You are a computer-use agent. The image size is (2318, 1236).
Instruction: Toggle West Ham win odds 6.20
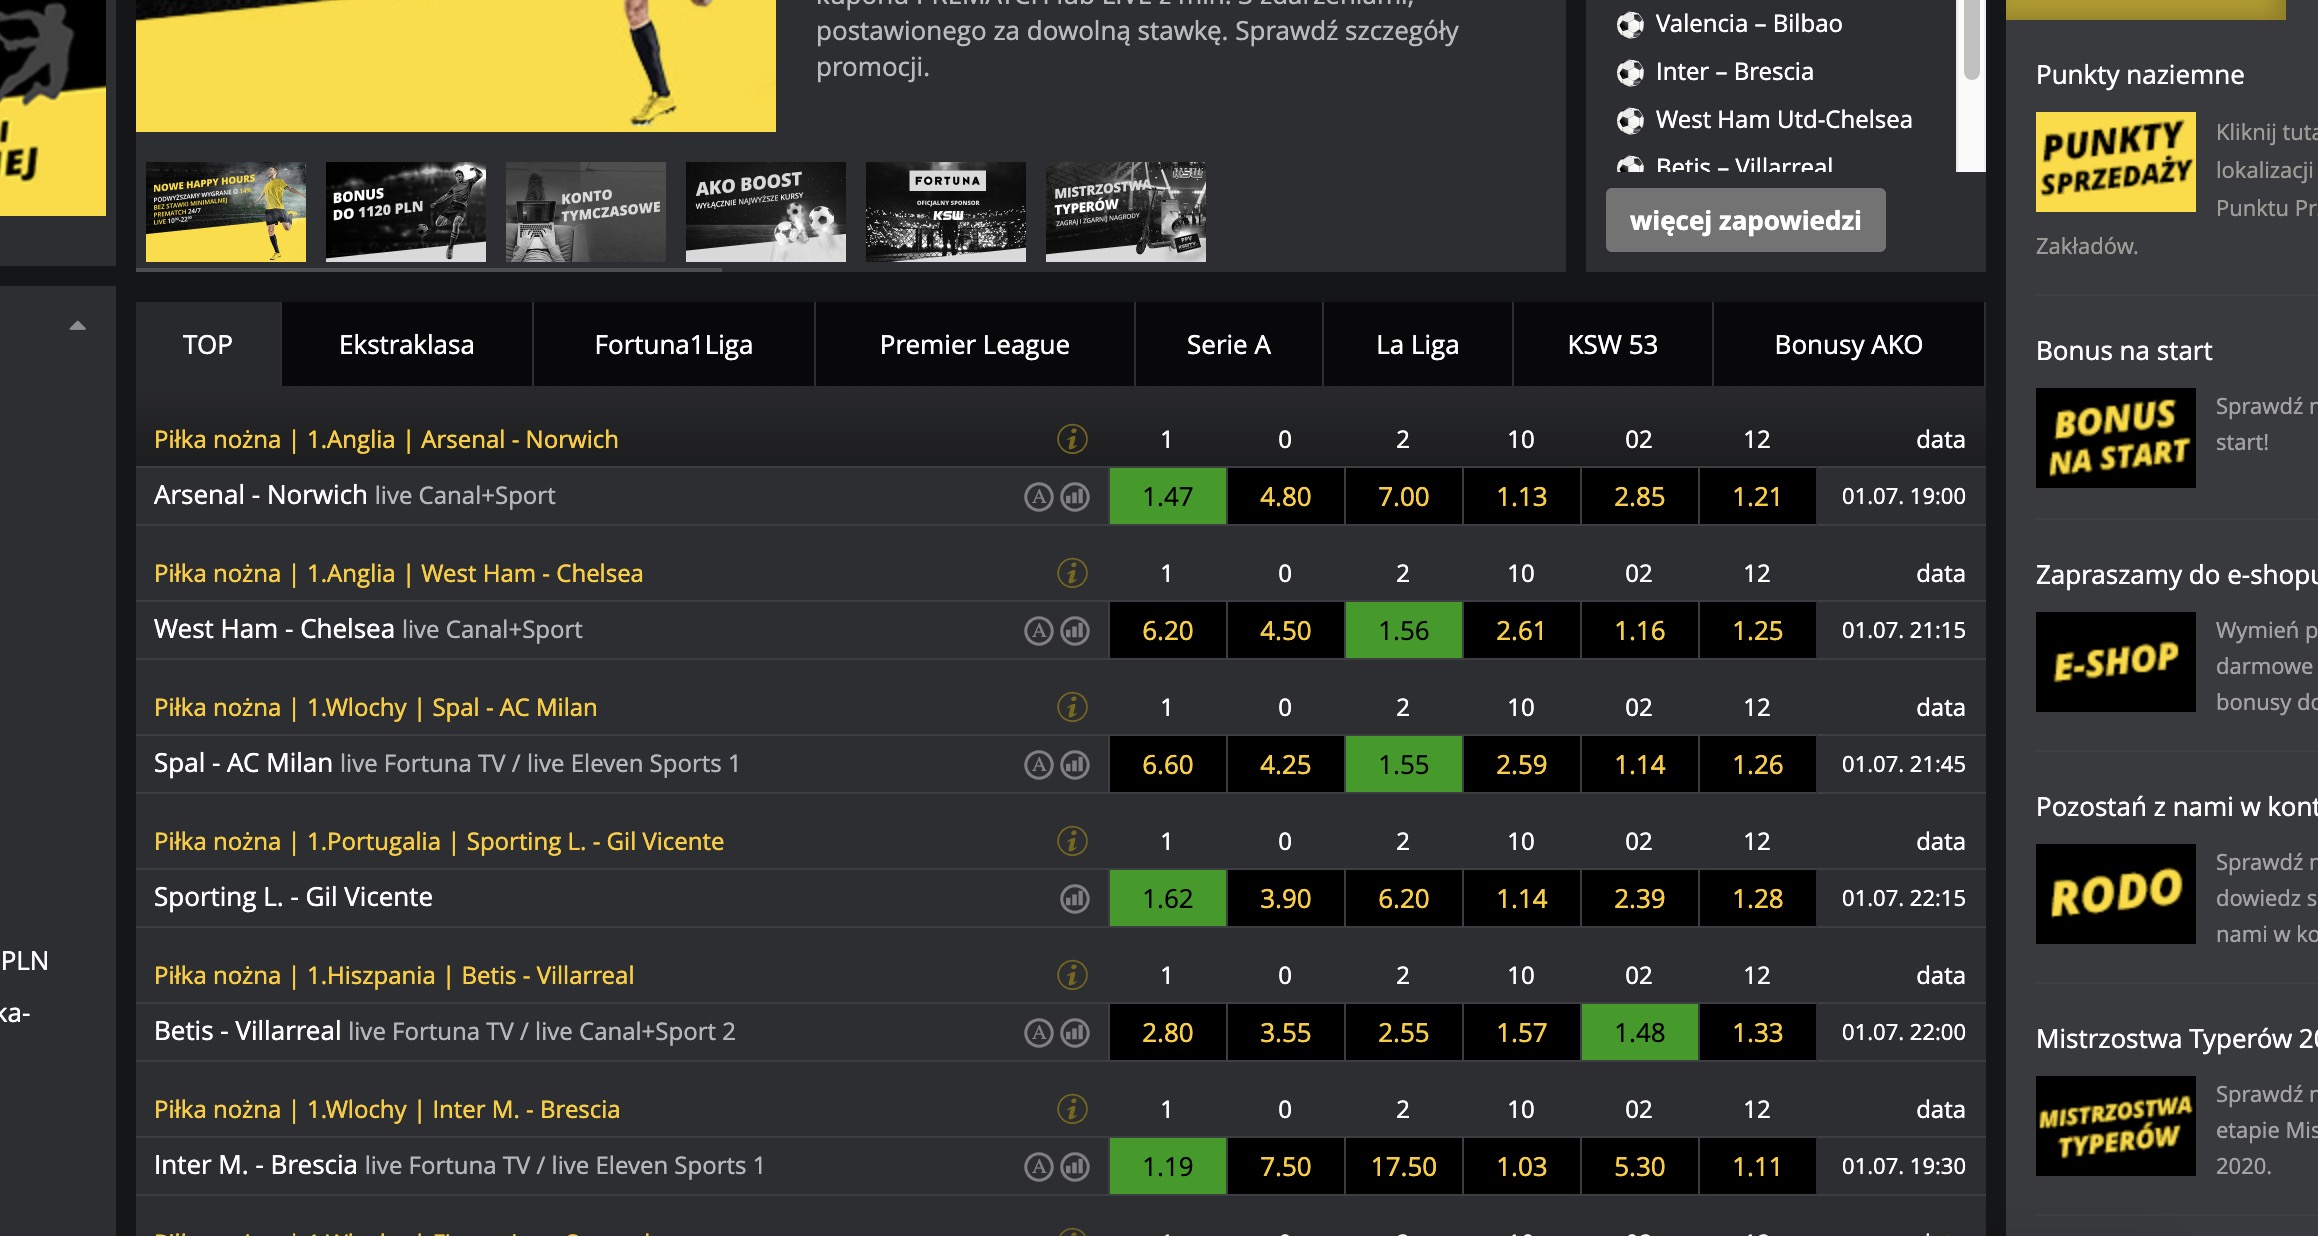click(x=1168, y=630)
